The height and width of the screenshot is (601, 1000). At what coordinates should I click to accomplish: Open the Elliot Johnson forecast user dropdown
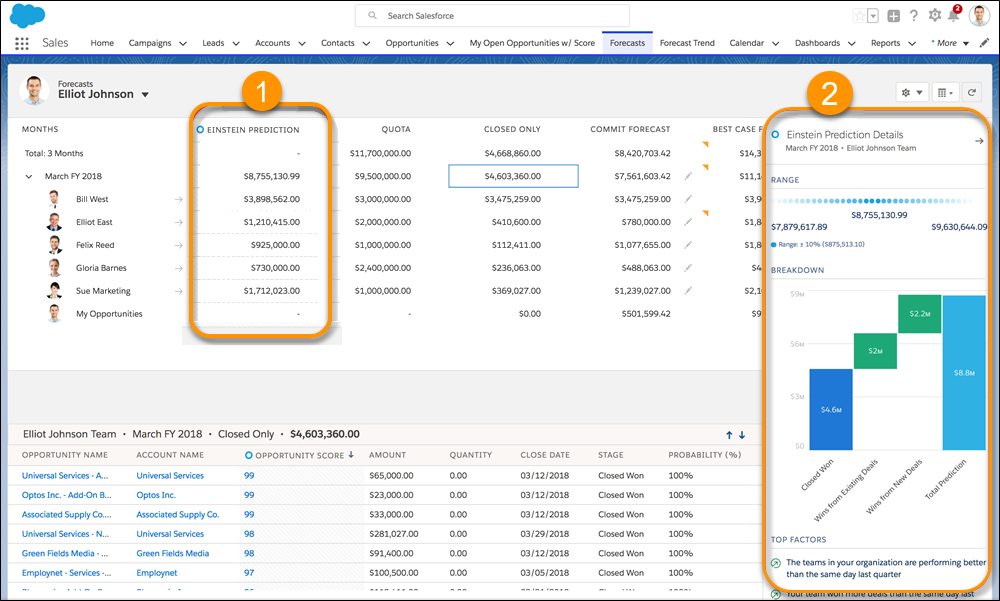[x=145, y=94]
